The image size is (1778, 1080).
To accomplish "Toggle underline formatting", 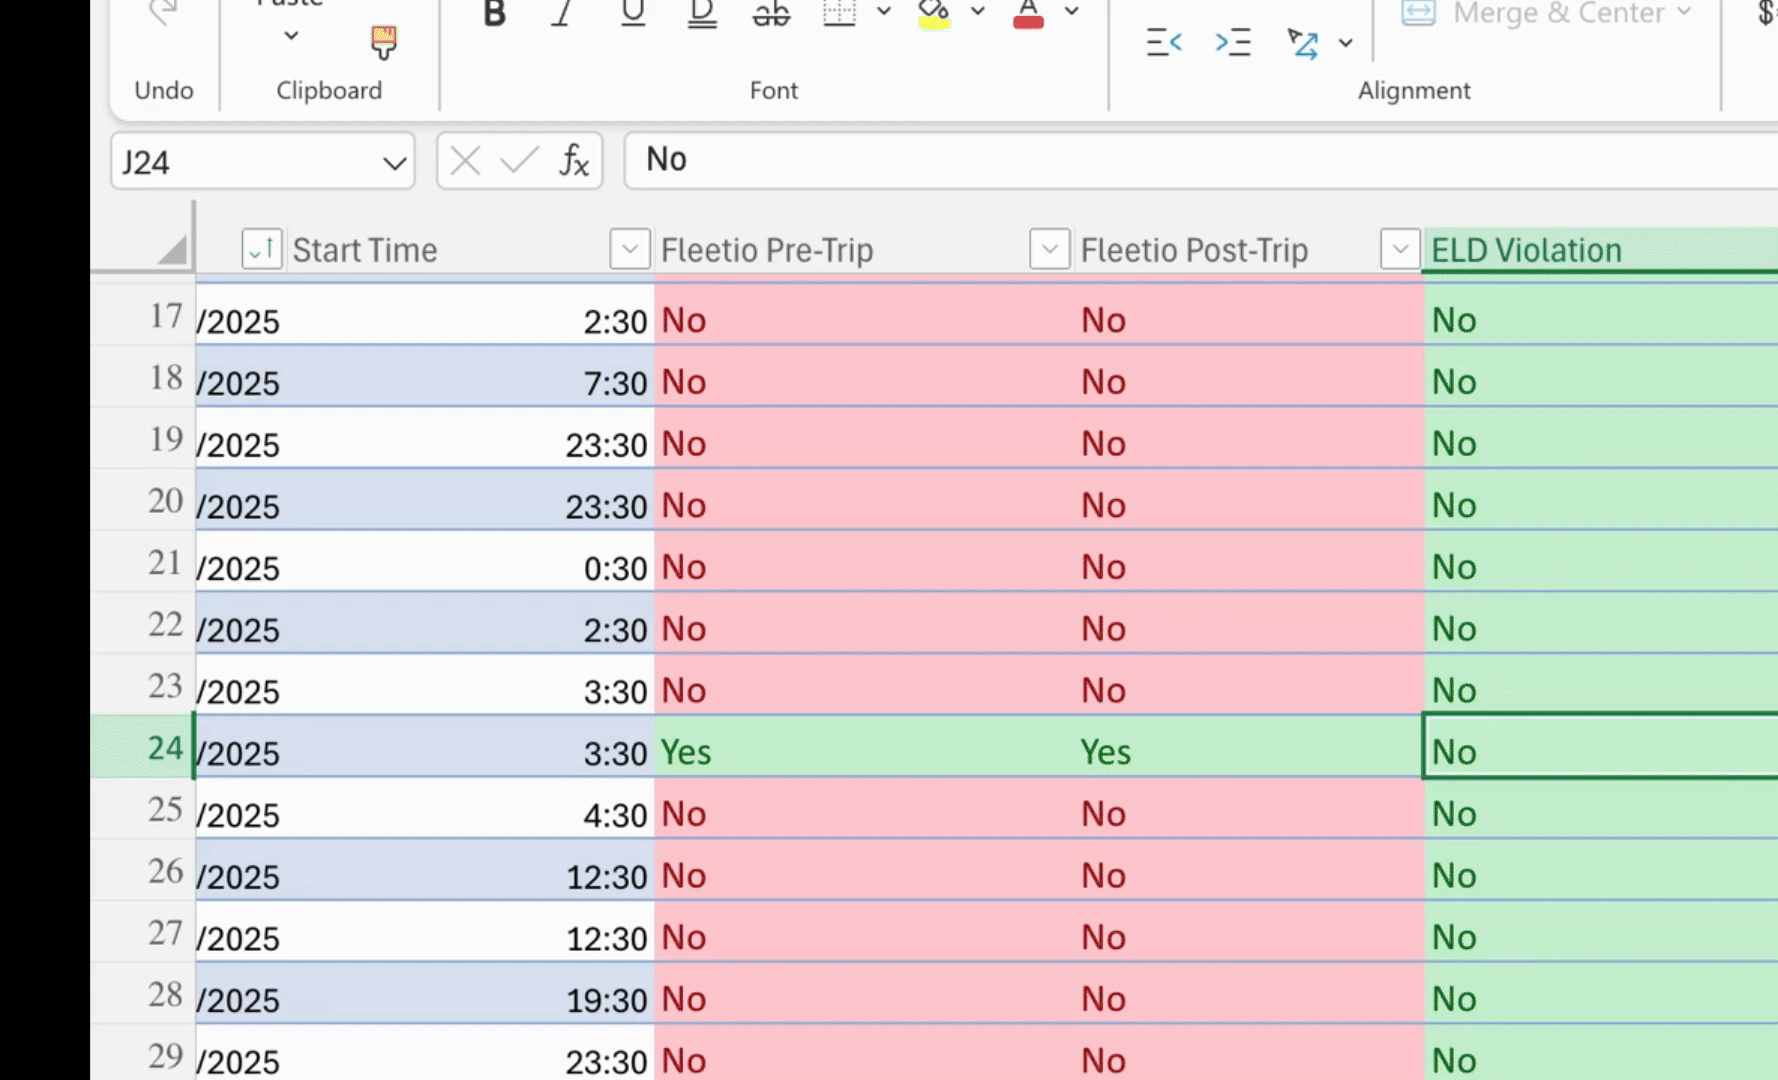I will [632, 14].
